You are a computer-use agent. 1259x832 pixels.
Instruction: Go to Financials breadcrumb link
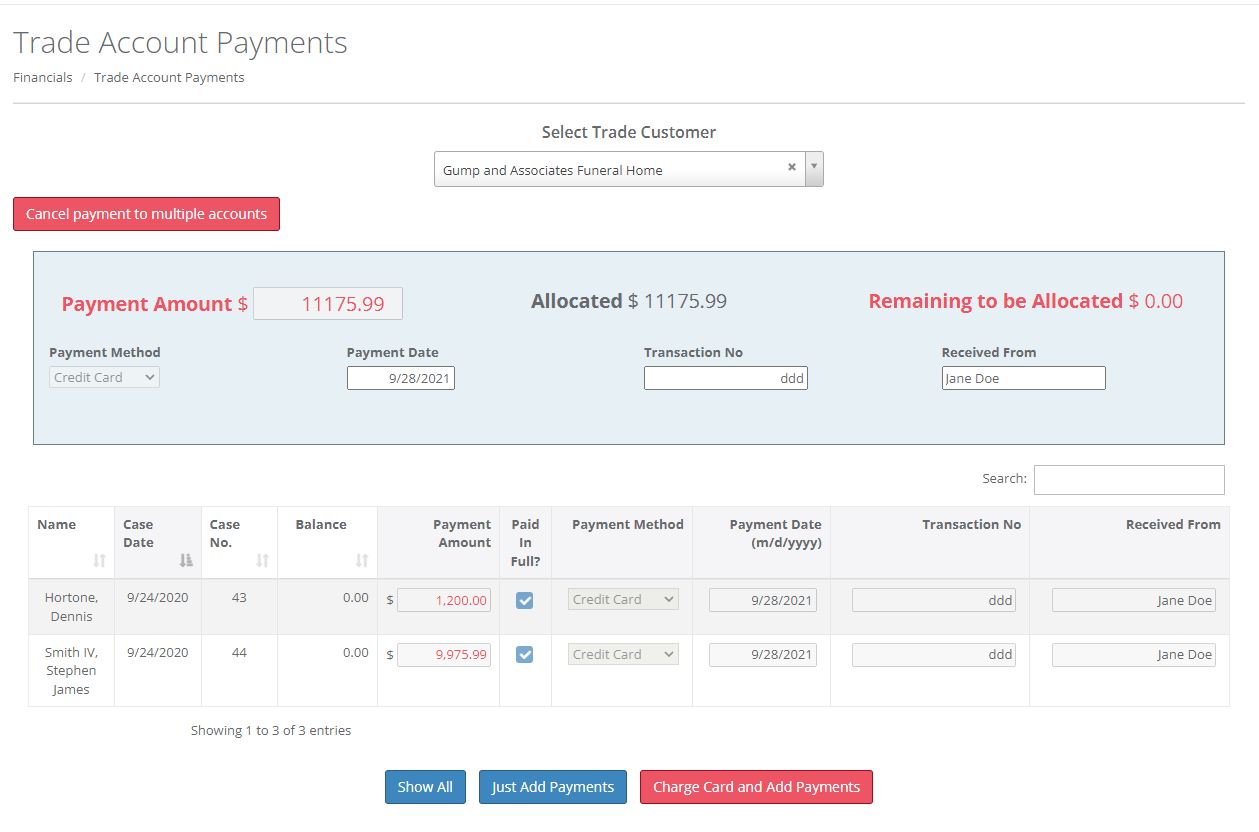click(x=43, y=78)
